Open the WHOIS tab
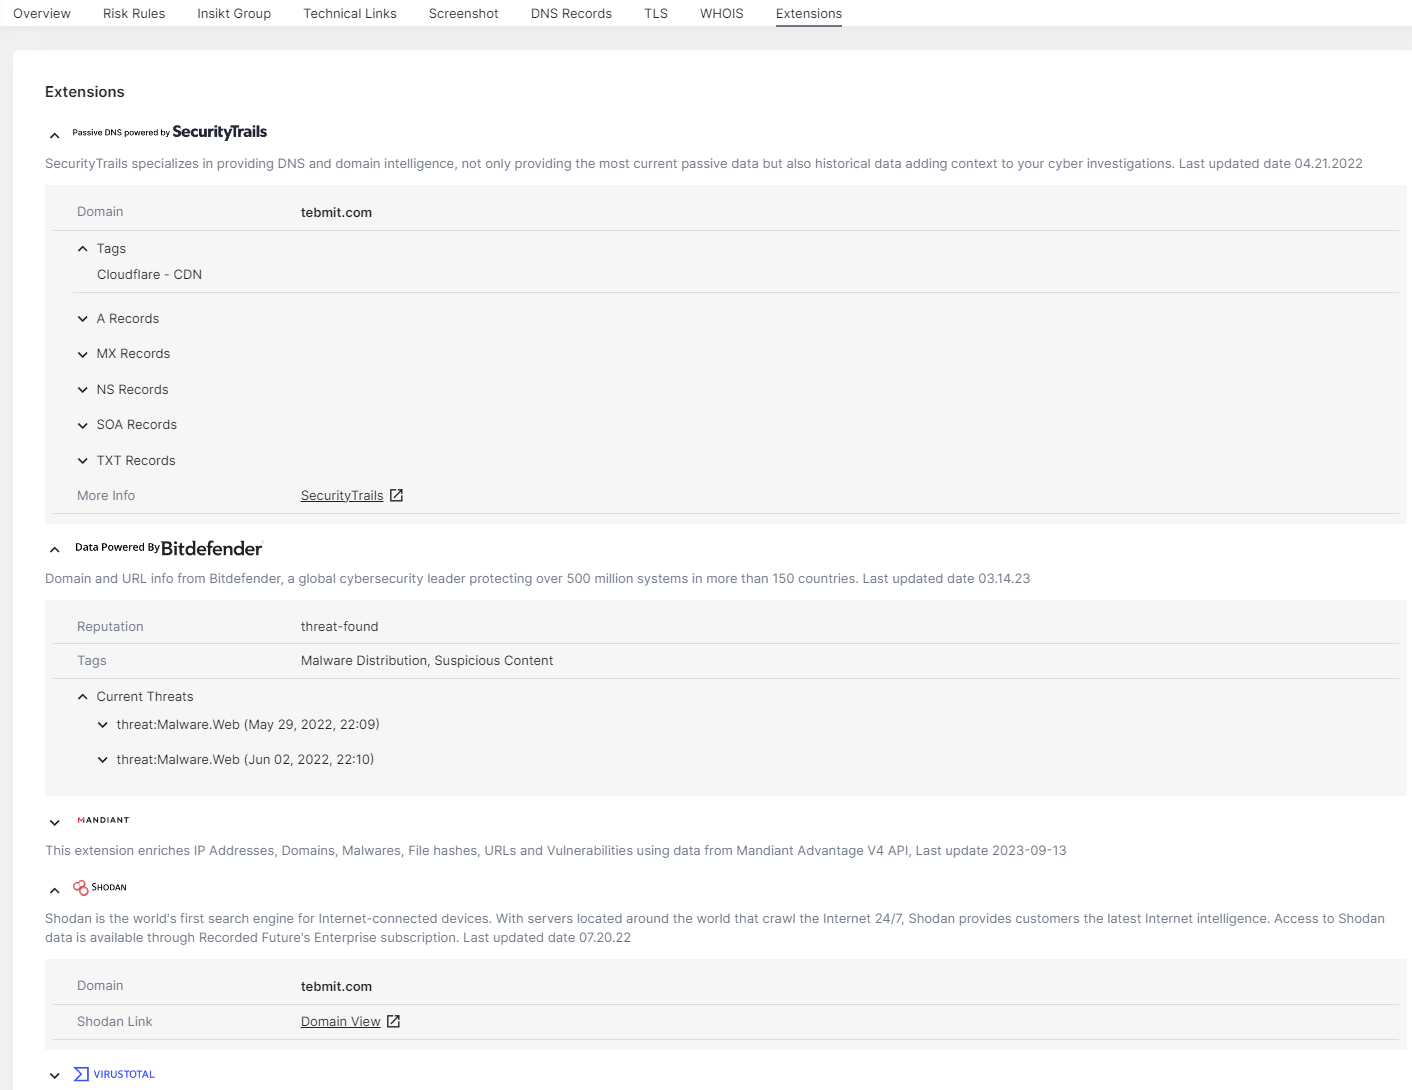This screenshot has height=1090, width=1412. point(721,14)
